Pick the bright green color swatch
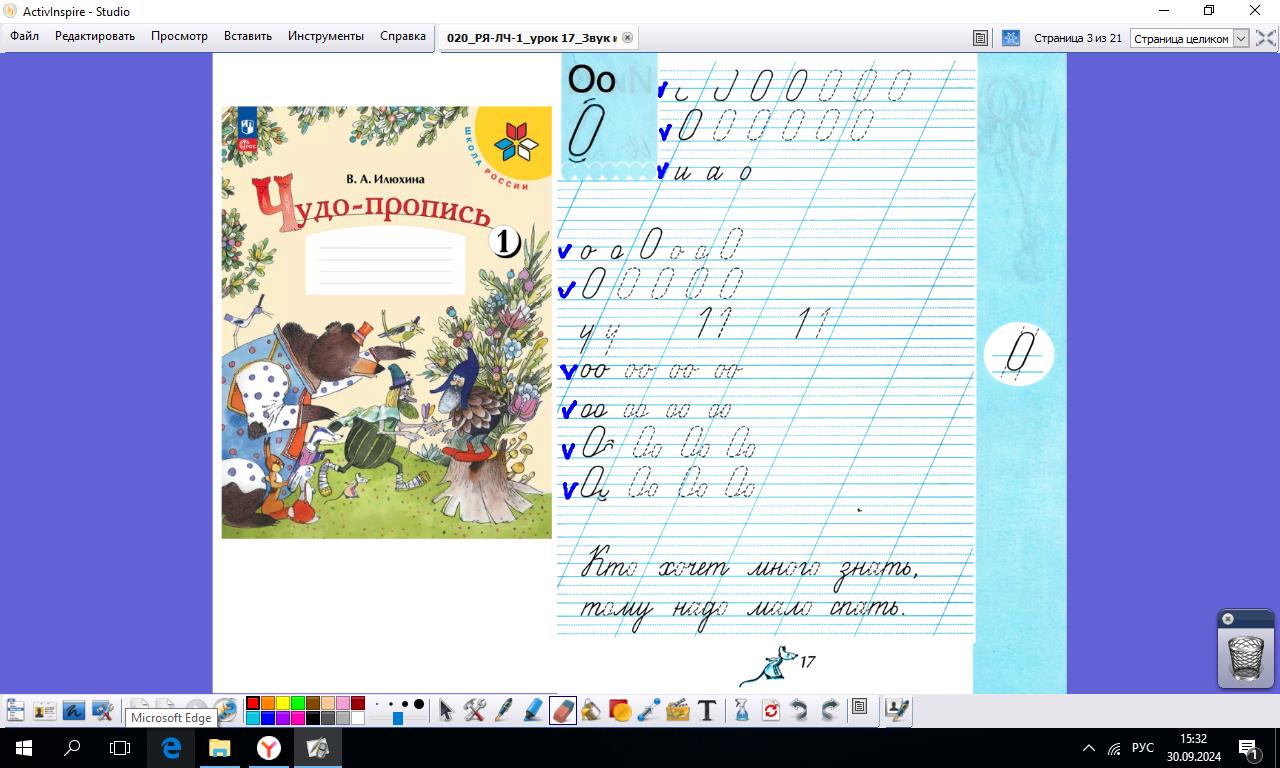1280x768 pixels. pos(298,703)
